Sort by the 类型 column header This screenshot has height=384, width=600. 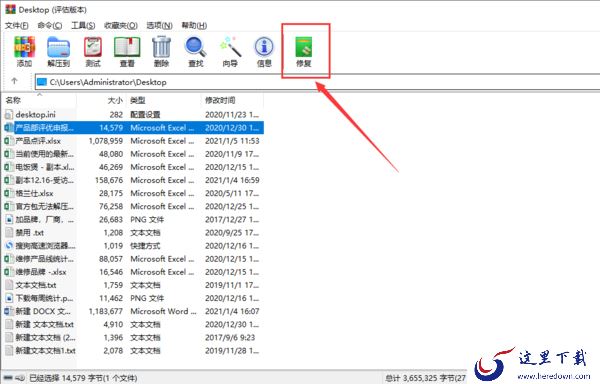coord(163,100)
